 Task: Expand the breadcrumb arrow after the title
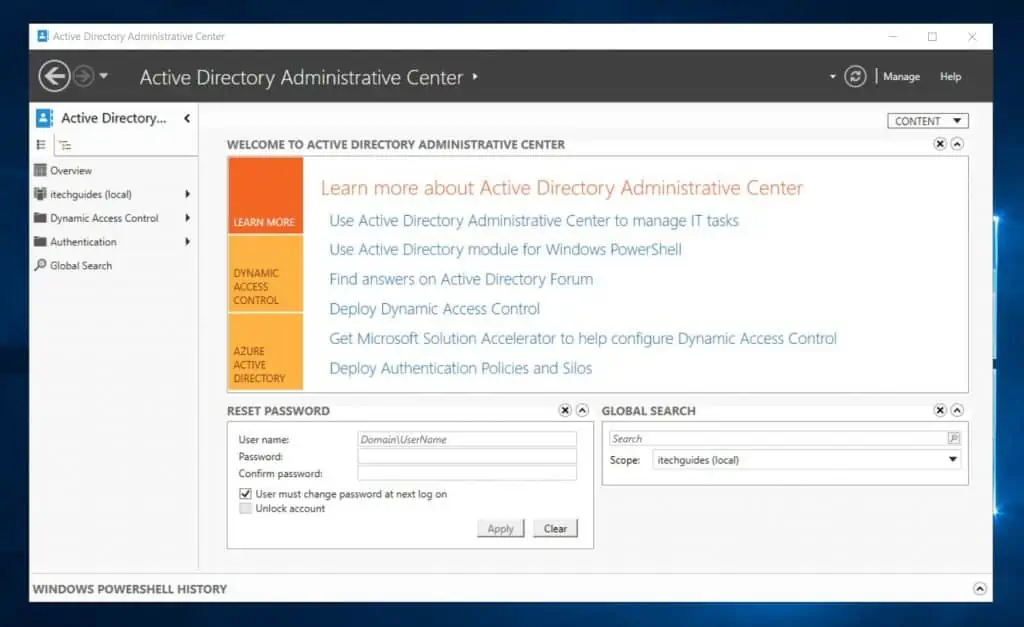click(x=475, y=76)
